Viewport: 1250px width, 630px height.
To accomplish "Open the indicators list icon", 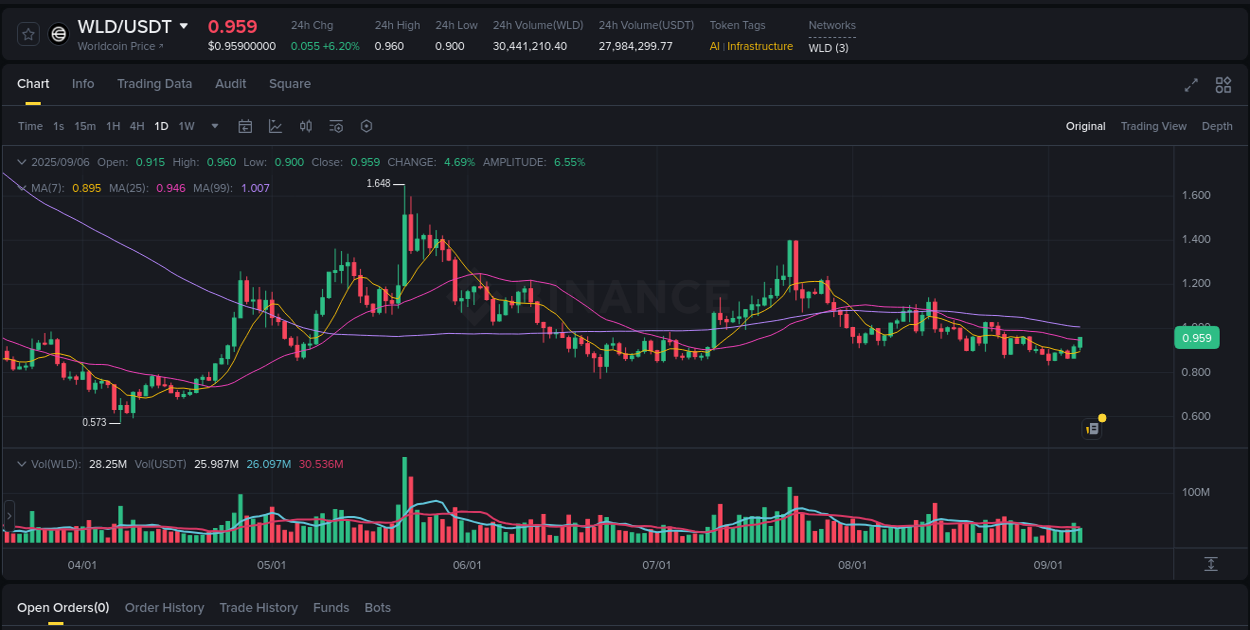I will (x=336, y=126).
